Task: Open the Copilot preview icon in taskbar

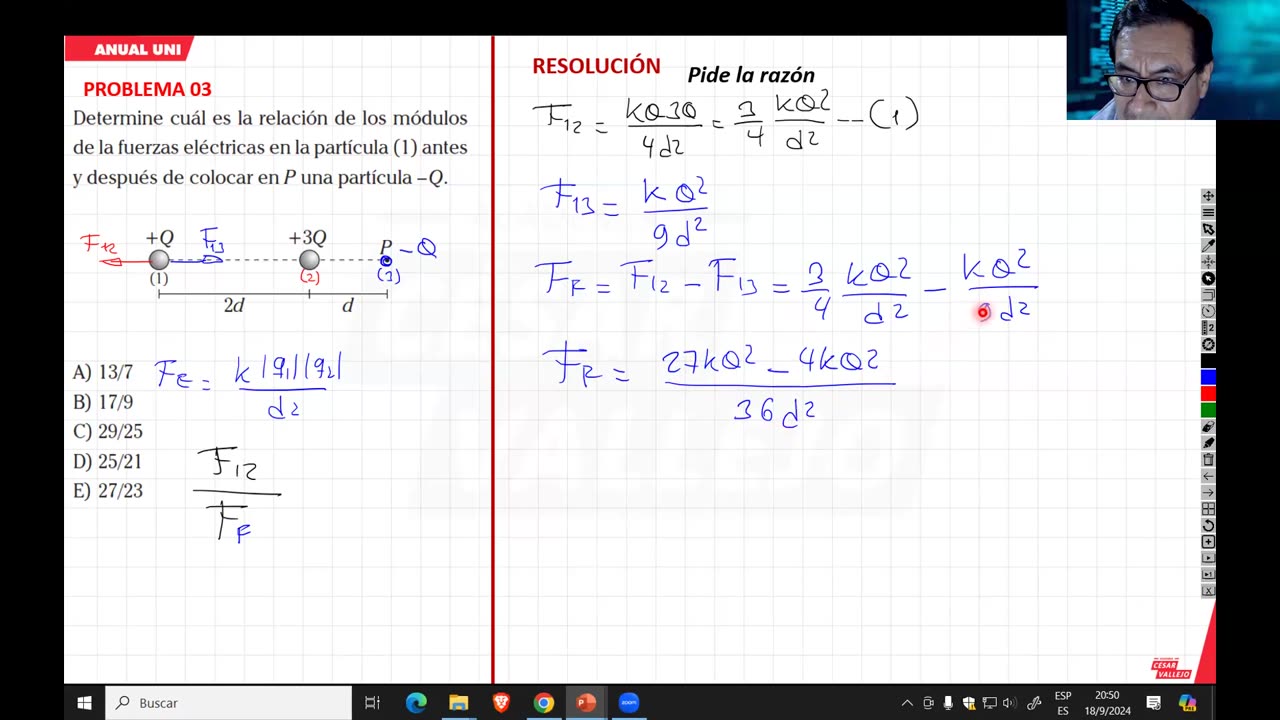Action: click(1187, 703)
